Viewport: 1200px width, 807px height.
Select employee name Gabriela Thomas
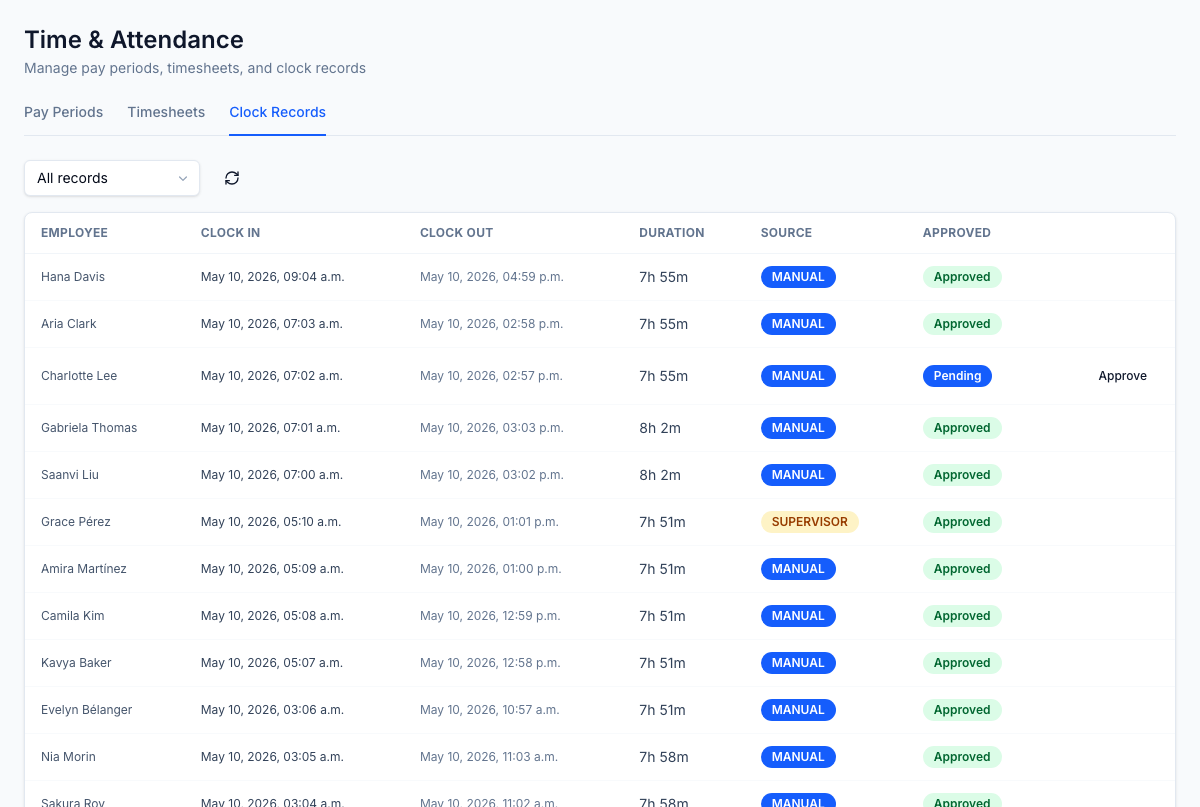(x=89, y=428)
